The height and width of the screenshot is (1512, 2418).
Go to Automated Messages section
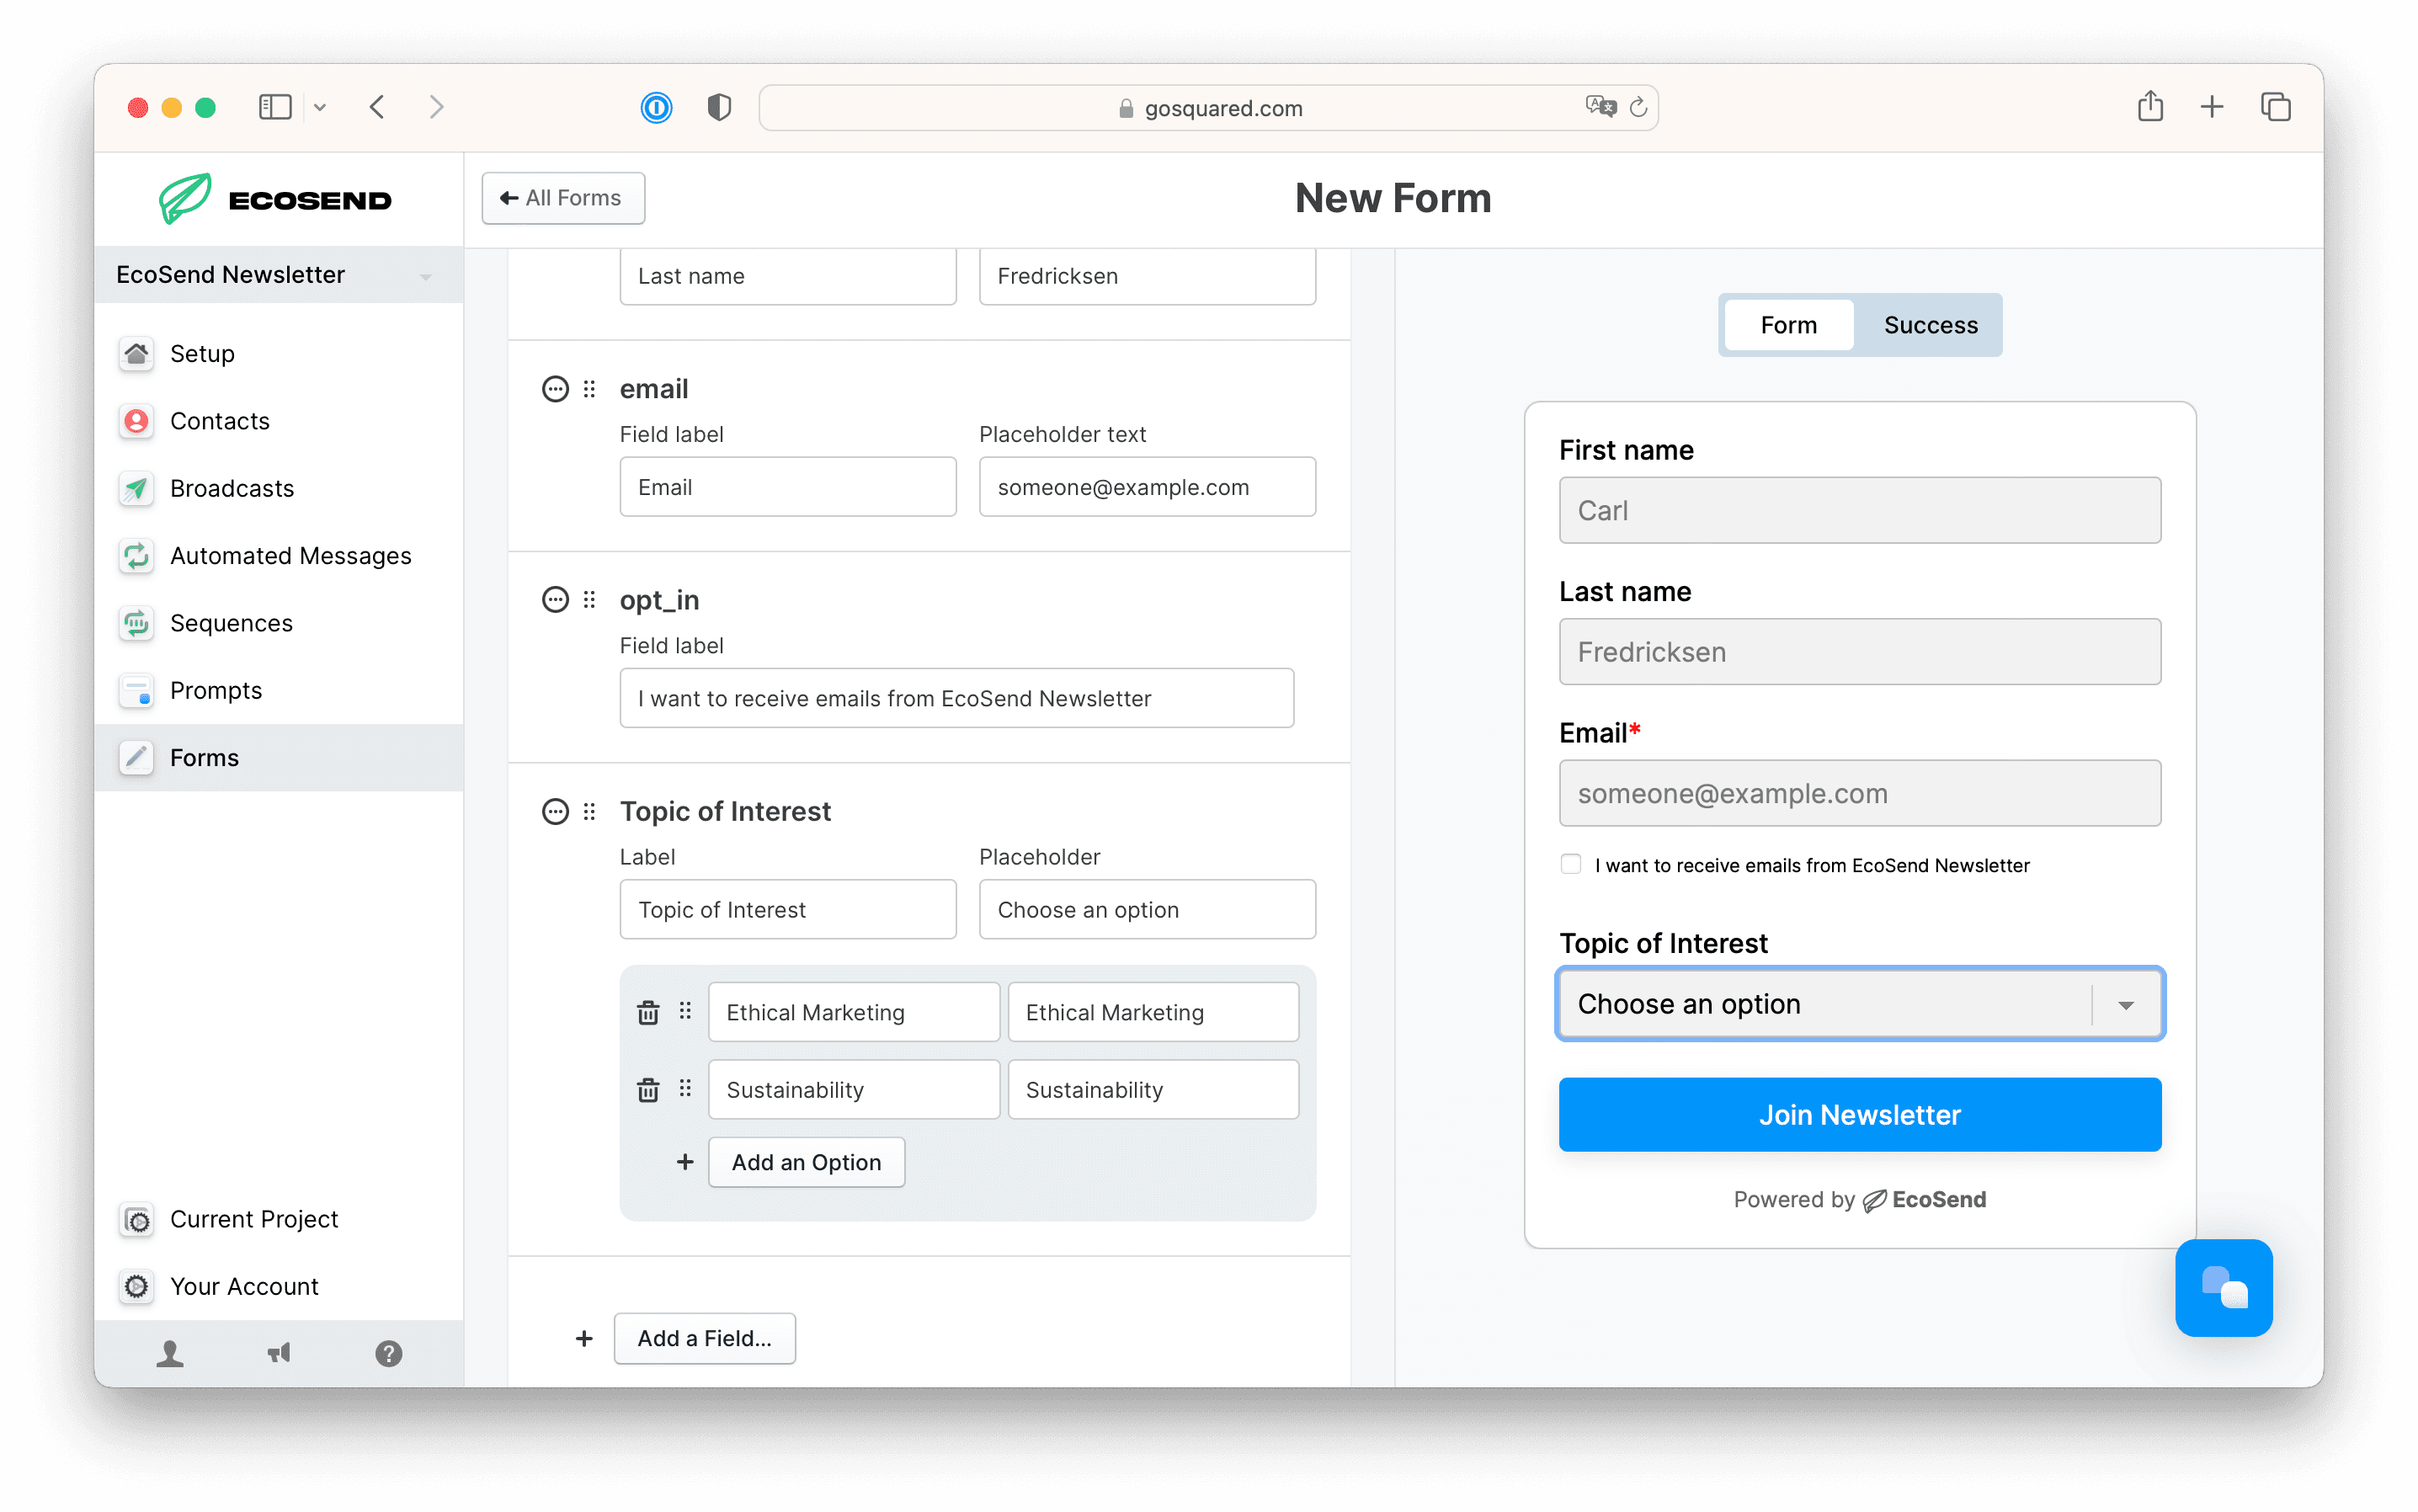[290, 556]
